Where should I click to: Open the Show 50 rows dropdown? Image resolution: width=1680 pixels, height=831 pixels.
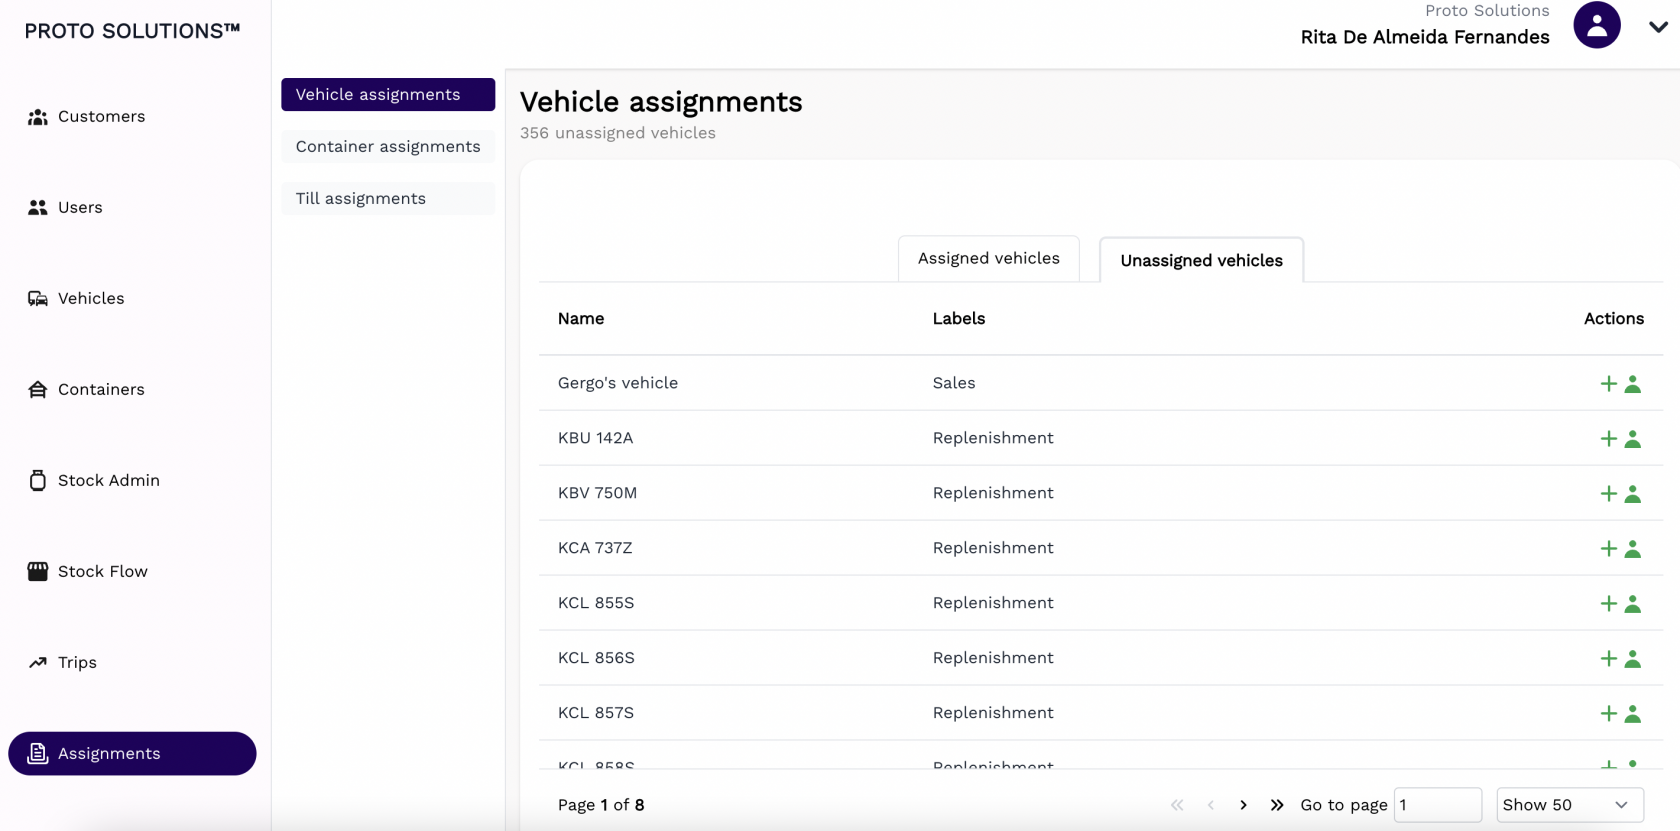click(1570, 805)
